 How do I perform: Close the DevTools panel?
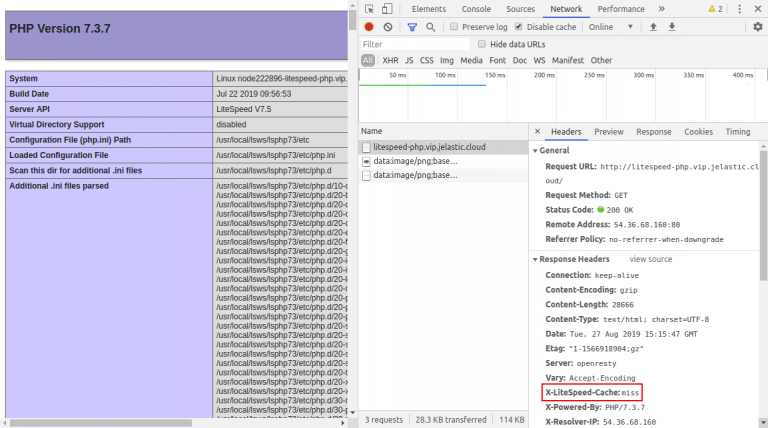[x=758, y=9]
